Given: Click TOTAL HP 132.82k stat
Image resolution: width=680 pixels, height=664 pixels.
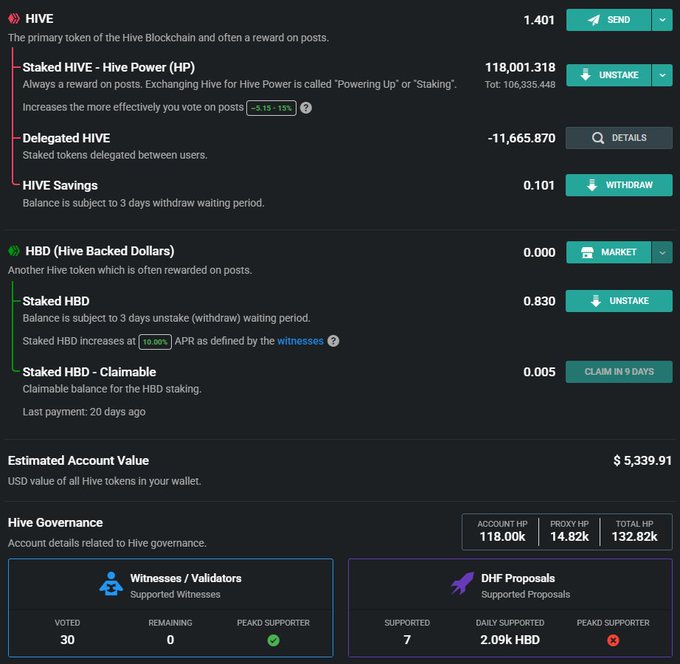Looking at the screenshot, I should tap(634, 531).
